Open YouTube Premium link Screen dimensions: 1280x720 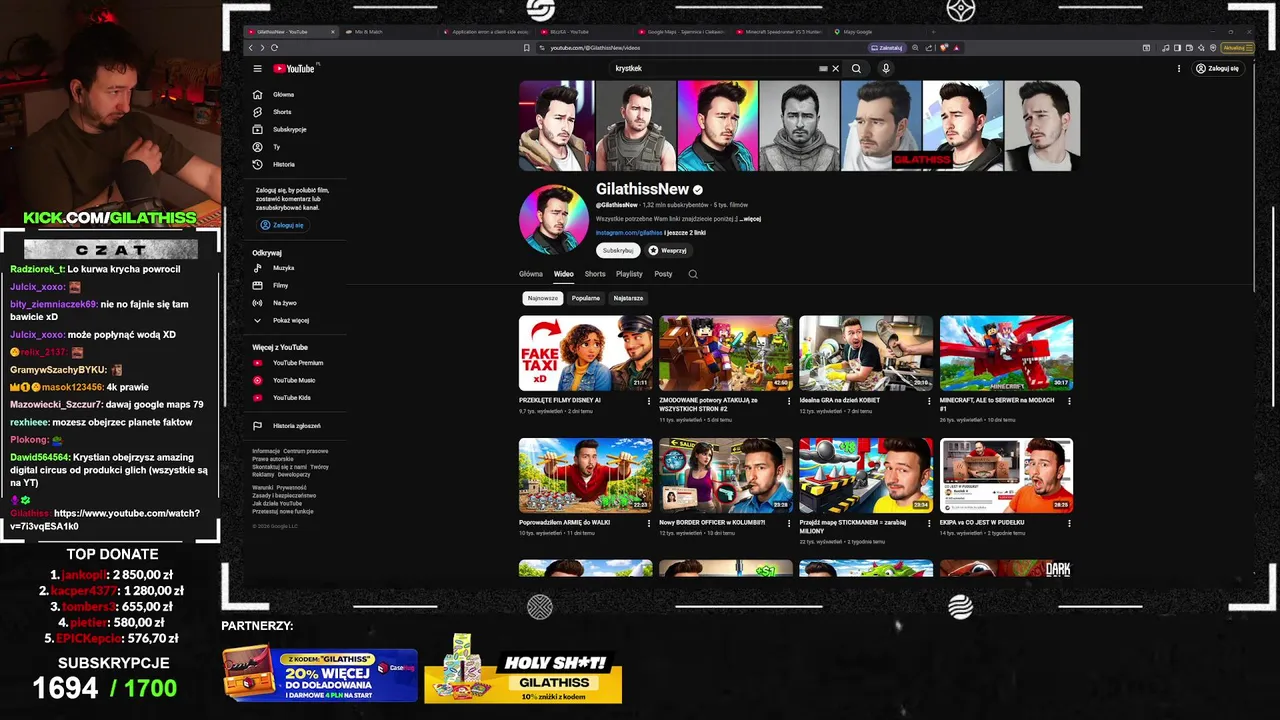click(x=297, y=363)
